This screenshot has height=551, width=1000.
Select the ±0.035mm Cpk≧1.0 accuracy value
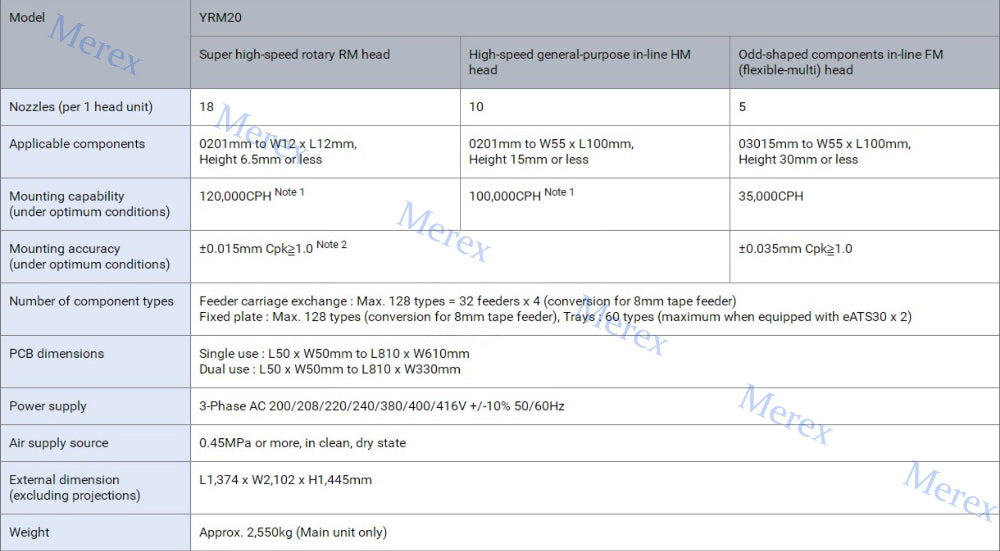795,249
